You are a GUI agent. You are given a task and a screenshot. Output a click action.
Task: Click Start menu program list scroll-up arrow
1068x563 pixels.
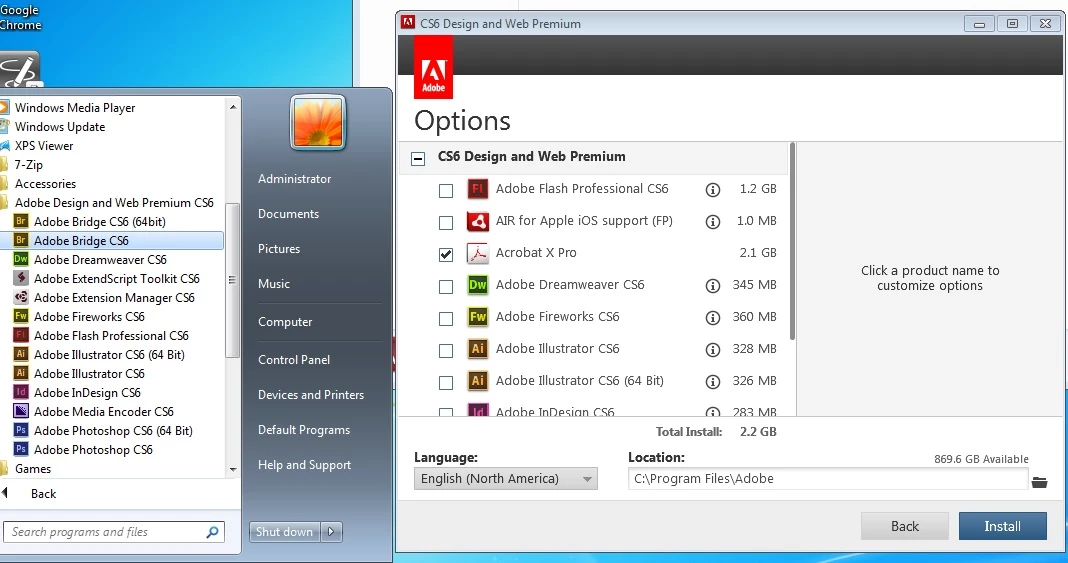(x=233, y=107)
